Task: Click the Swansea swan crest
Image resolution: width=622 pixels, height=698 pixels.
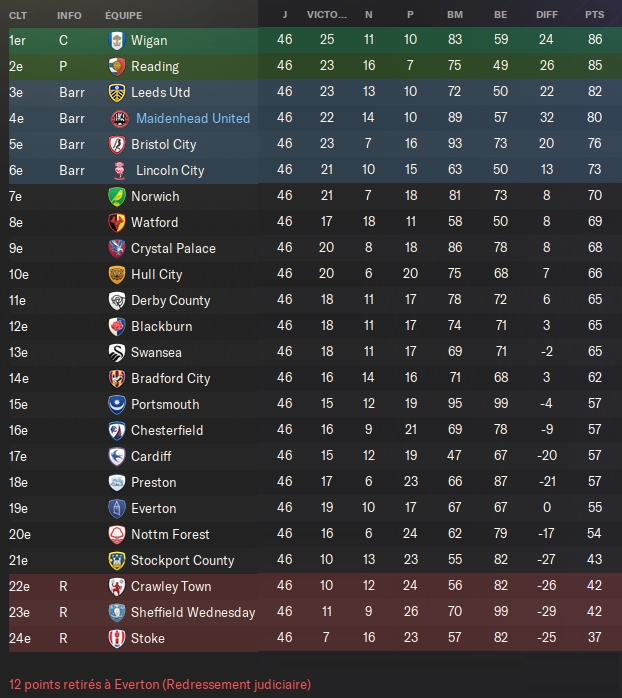Action: pos(117,353)
